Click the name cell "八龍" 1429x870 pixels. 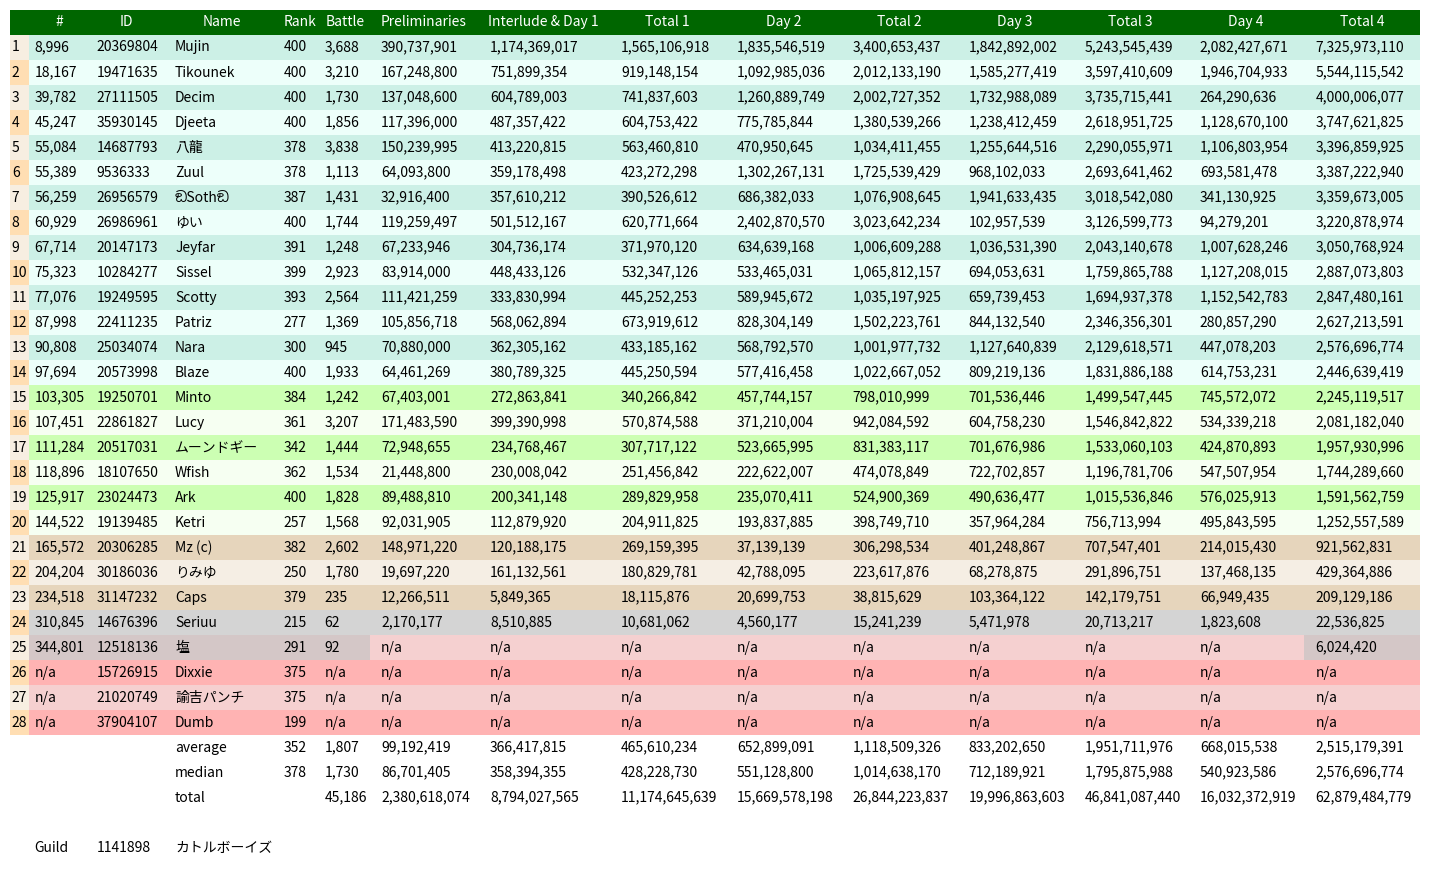pos(189,147)
